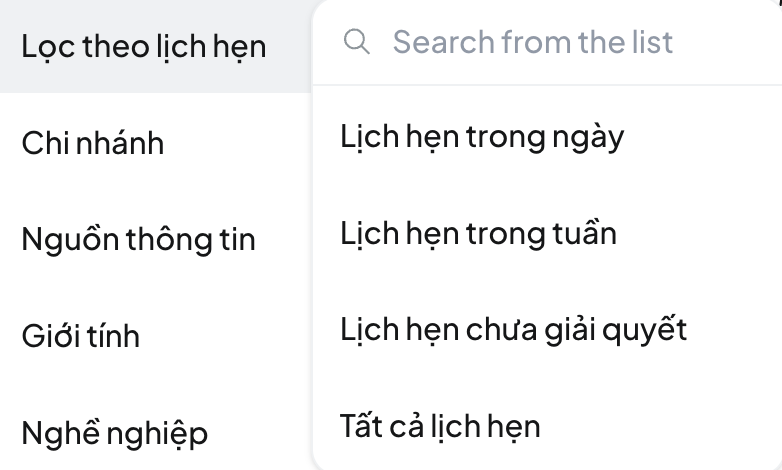782x470 pixels.
Task: Show all appointments option
Action: tap(440, 426)
